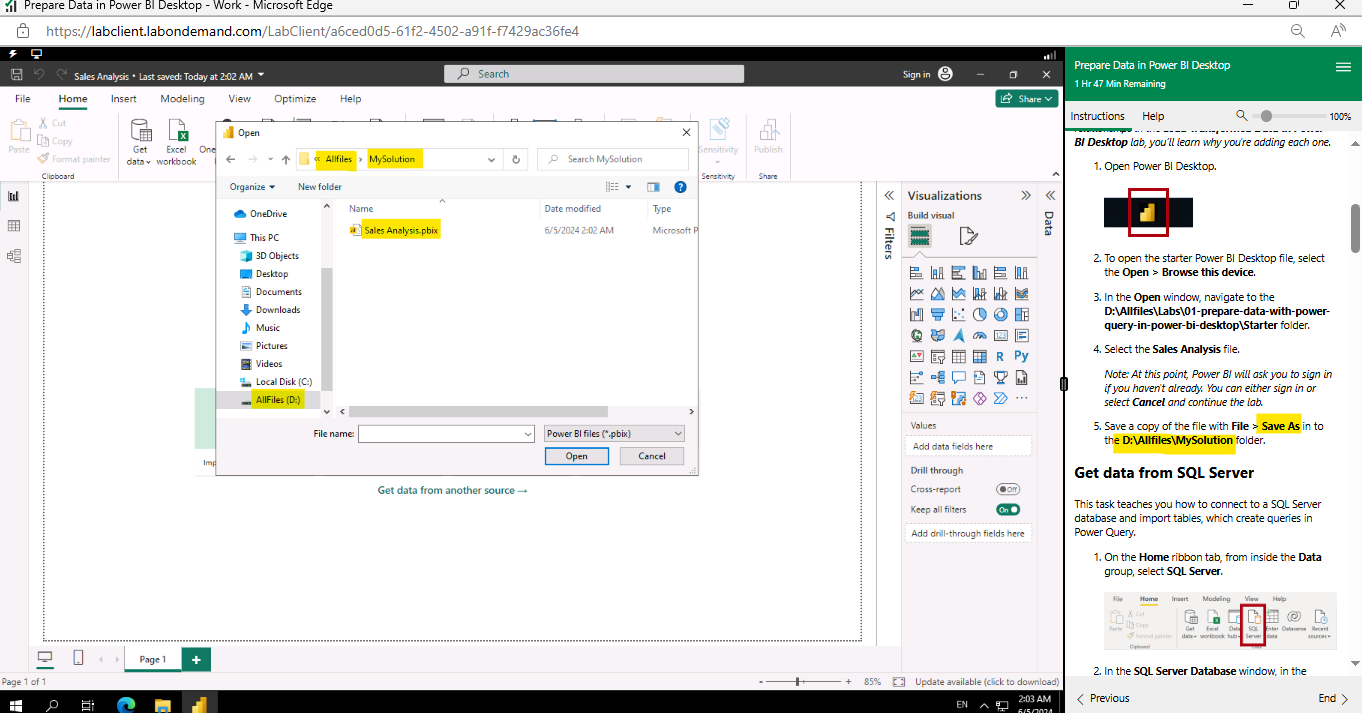1362x713 pixels.
Task: Pick the Decomposition tree visual
Action: coord(938,378)
